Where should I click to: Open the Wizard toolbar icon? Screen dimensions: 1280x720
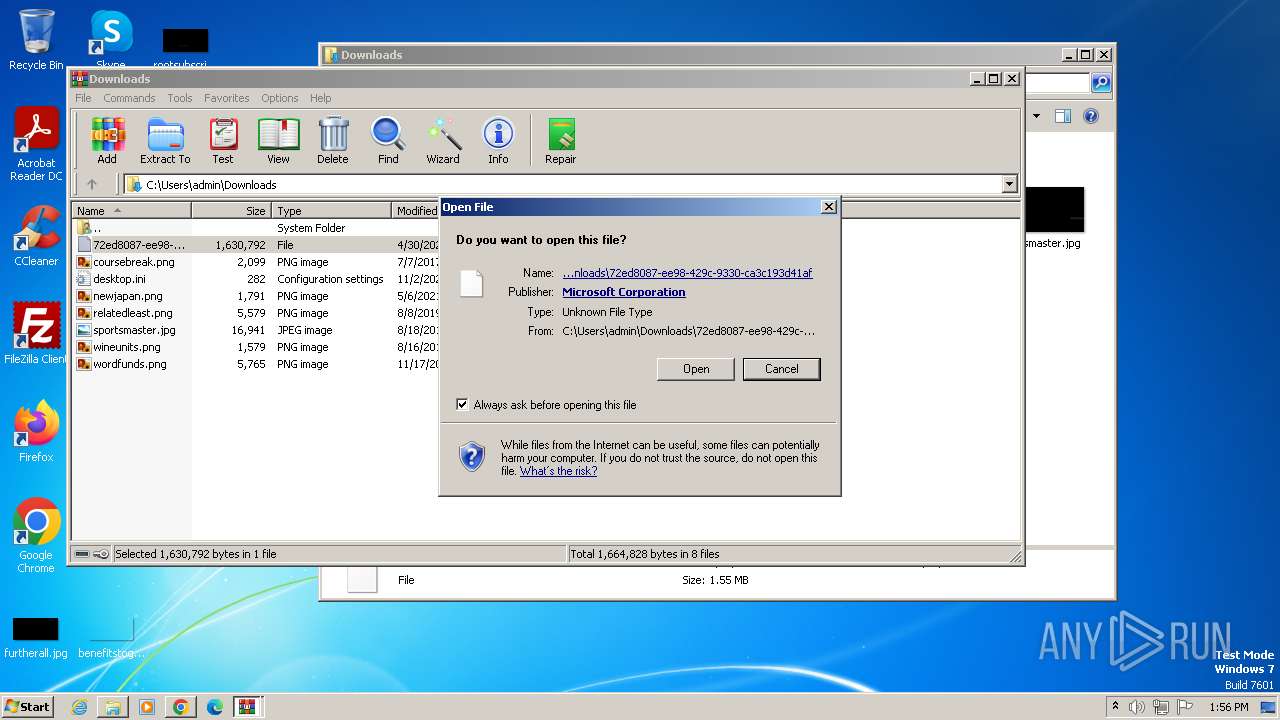coord(443,141)
